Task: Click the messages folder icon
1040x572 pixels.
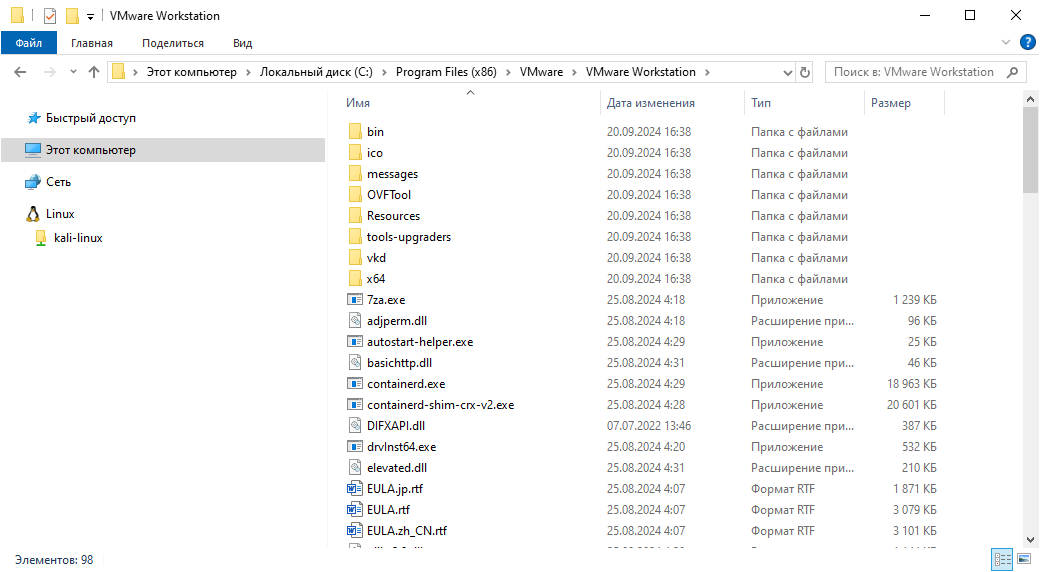Action: pos(355,174)
